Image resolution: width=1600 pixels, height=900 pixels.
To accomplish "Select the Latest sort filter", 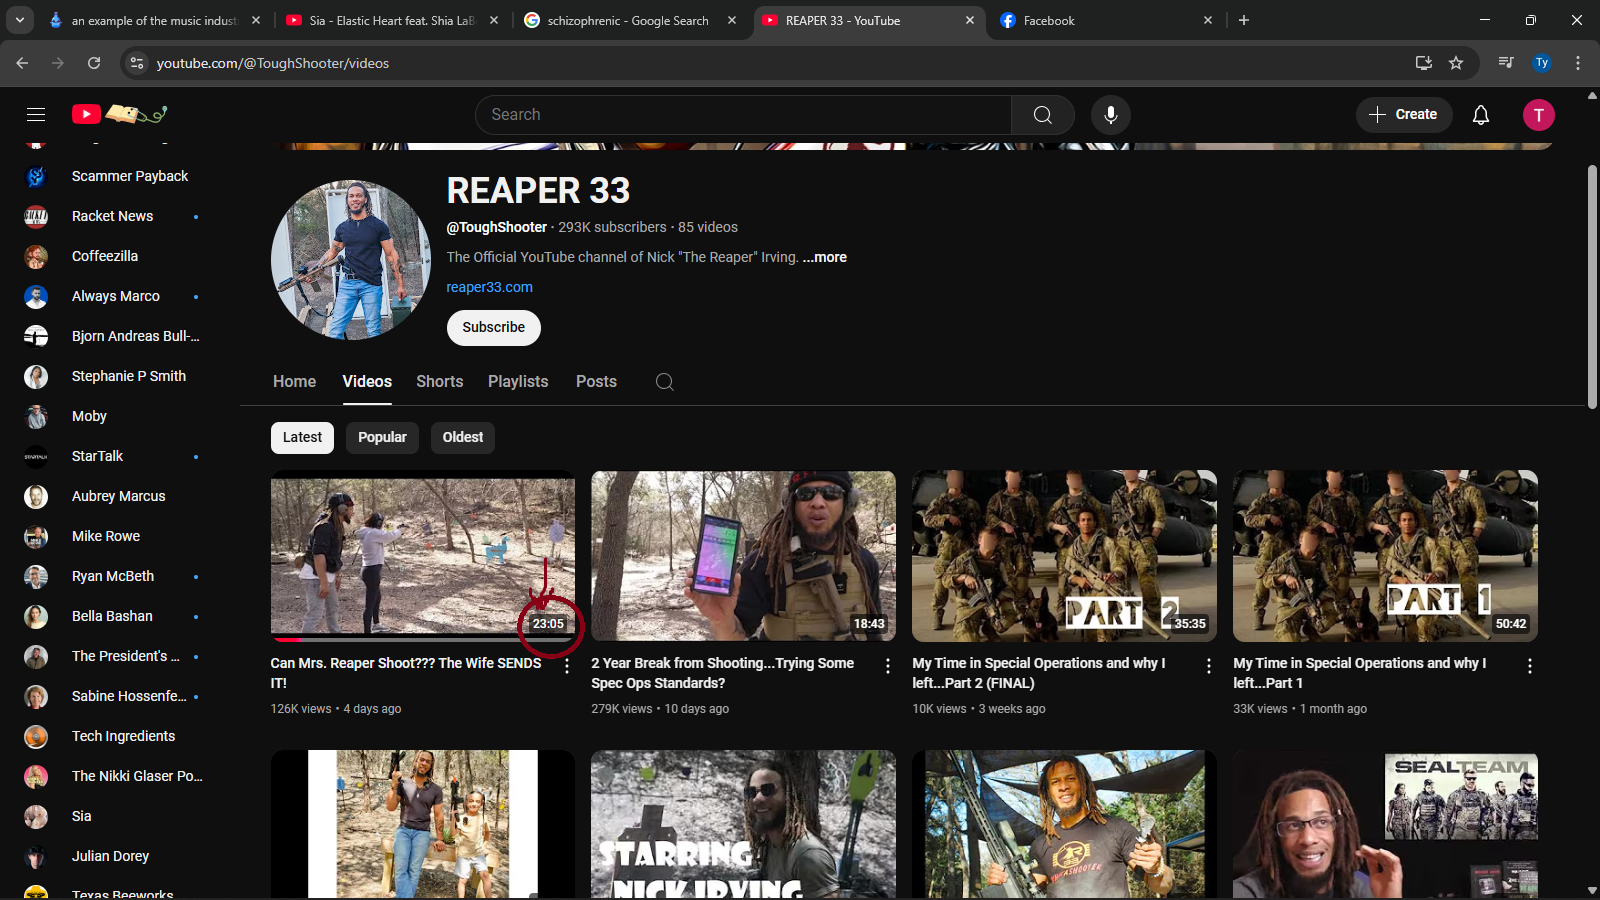I will point(302,437).
